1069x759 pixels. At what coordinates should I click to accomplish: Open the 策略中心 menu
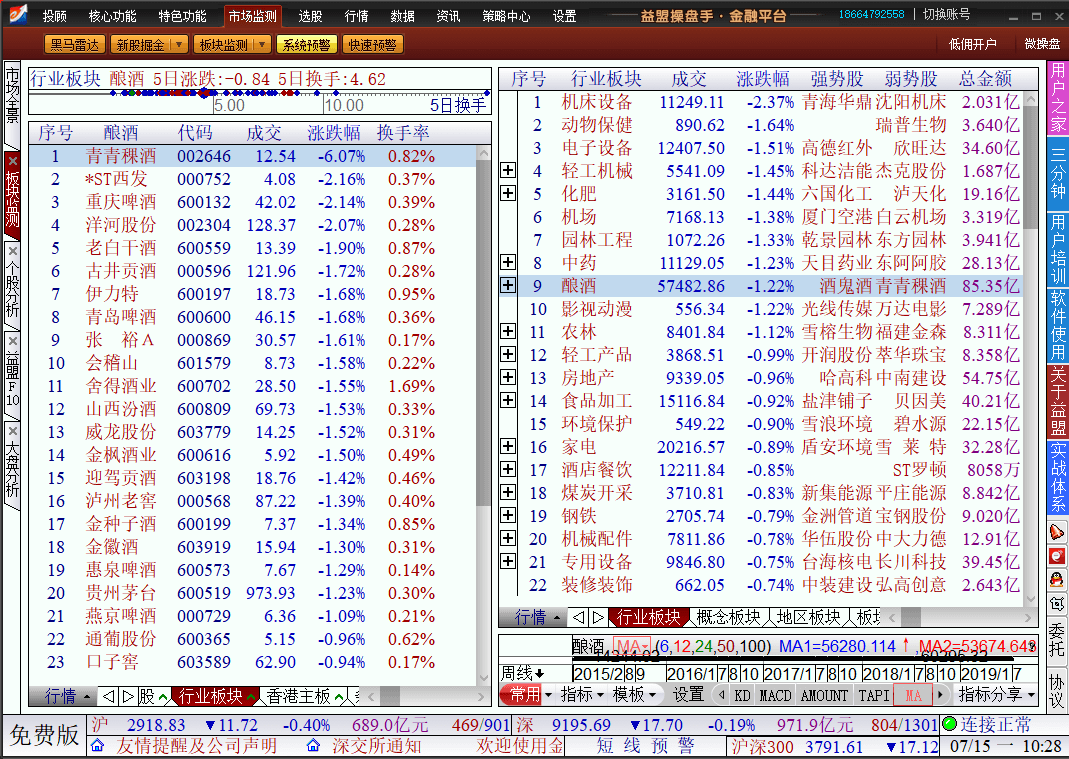coord(506,16)
